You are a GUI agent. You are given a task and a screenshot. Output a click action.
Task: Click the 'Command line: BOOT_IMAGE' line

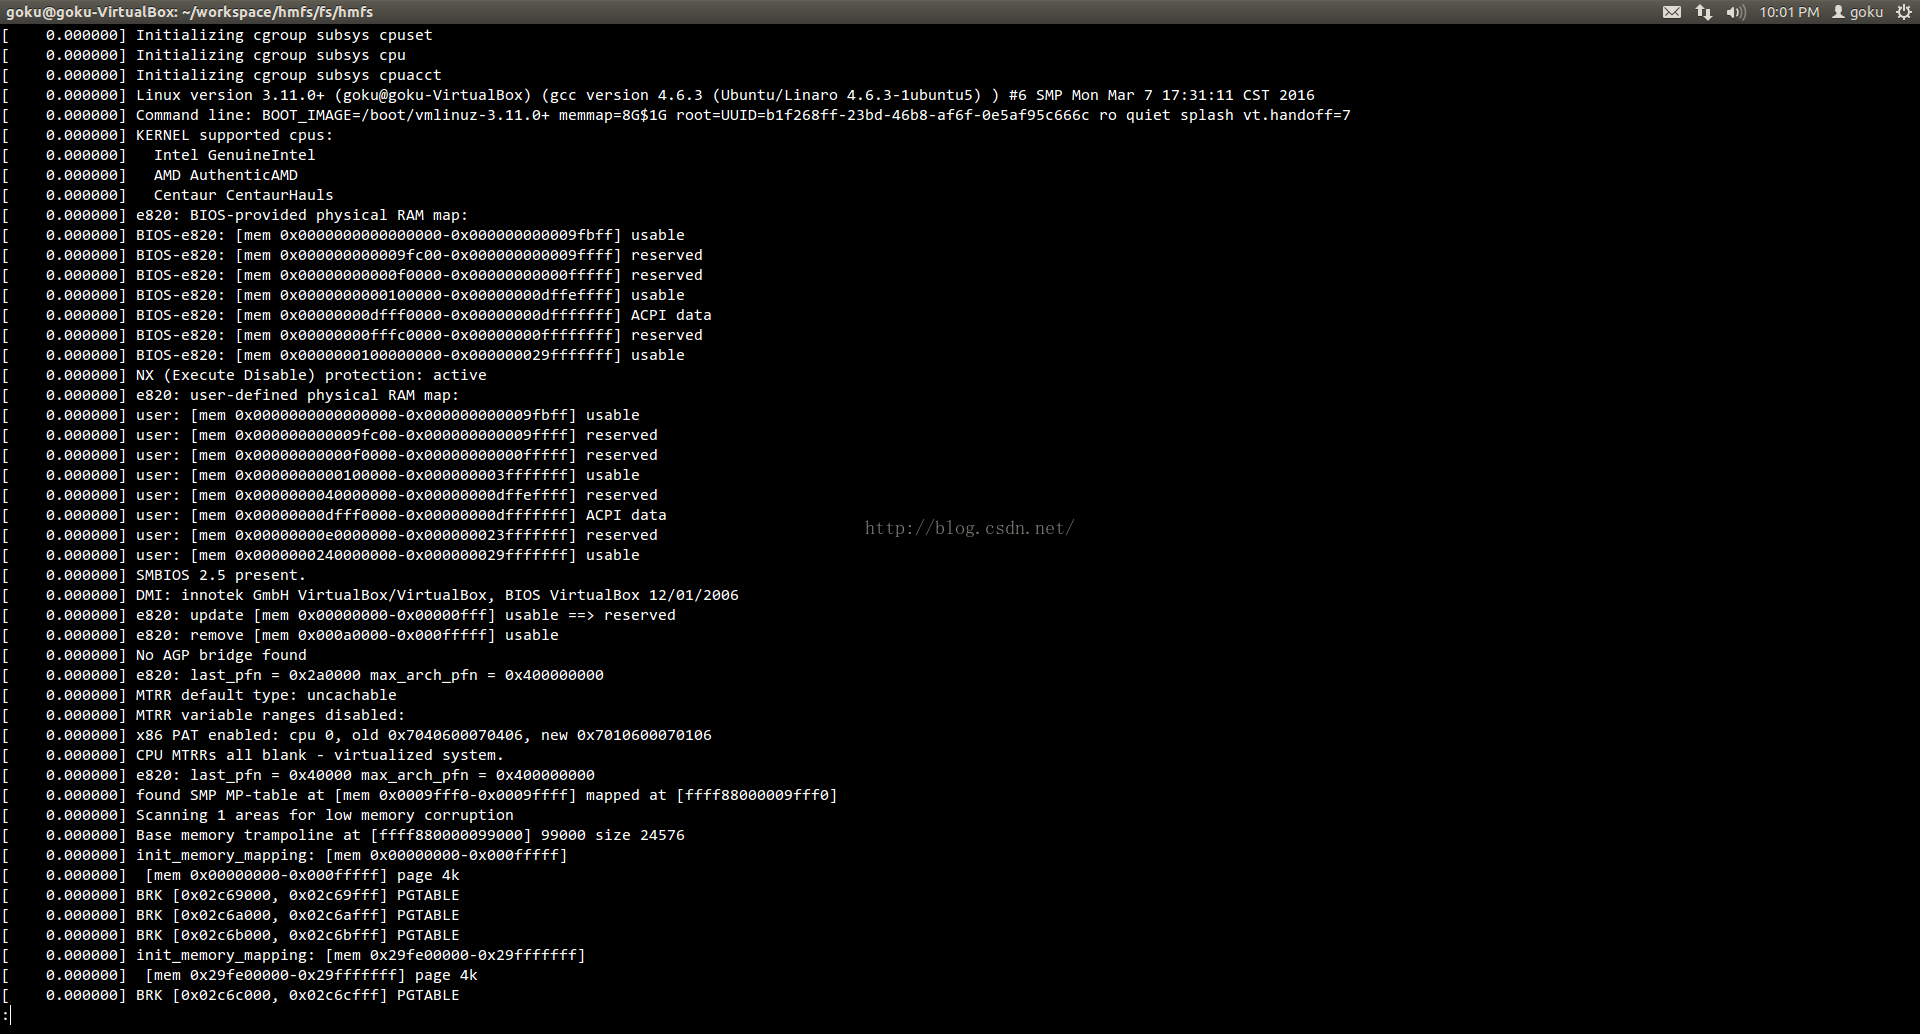pos(676,115)
